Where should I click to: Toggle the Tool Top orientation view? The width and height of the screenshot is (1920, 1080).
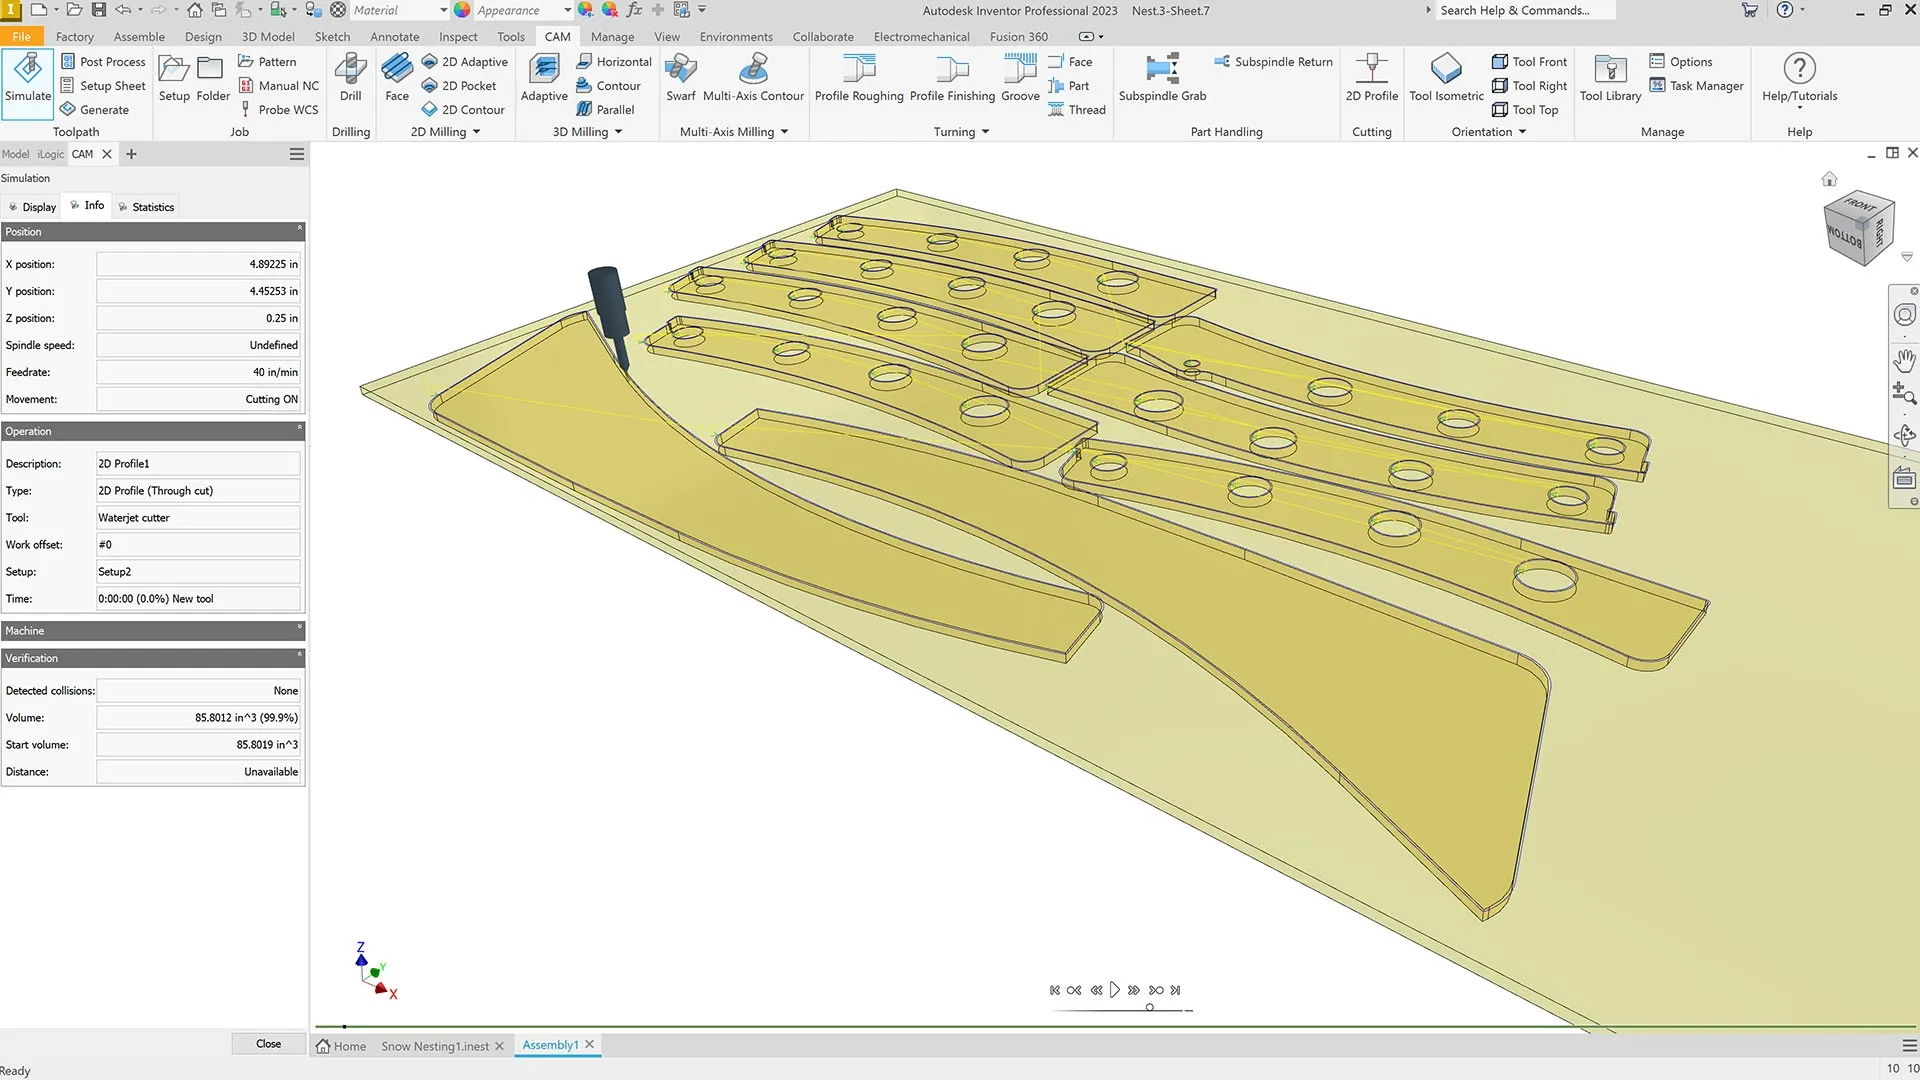click(x=1525, y=110)
